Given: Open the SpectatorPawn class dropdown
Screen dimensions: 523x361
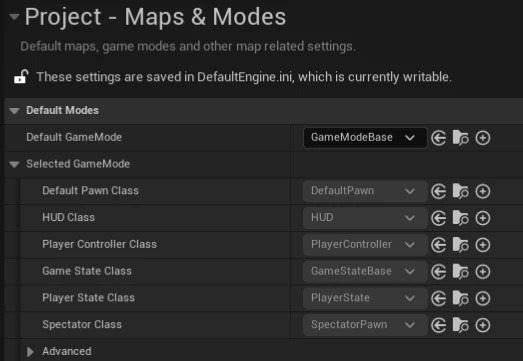Looking at the screenshot, I should (x=365, y=325).
